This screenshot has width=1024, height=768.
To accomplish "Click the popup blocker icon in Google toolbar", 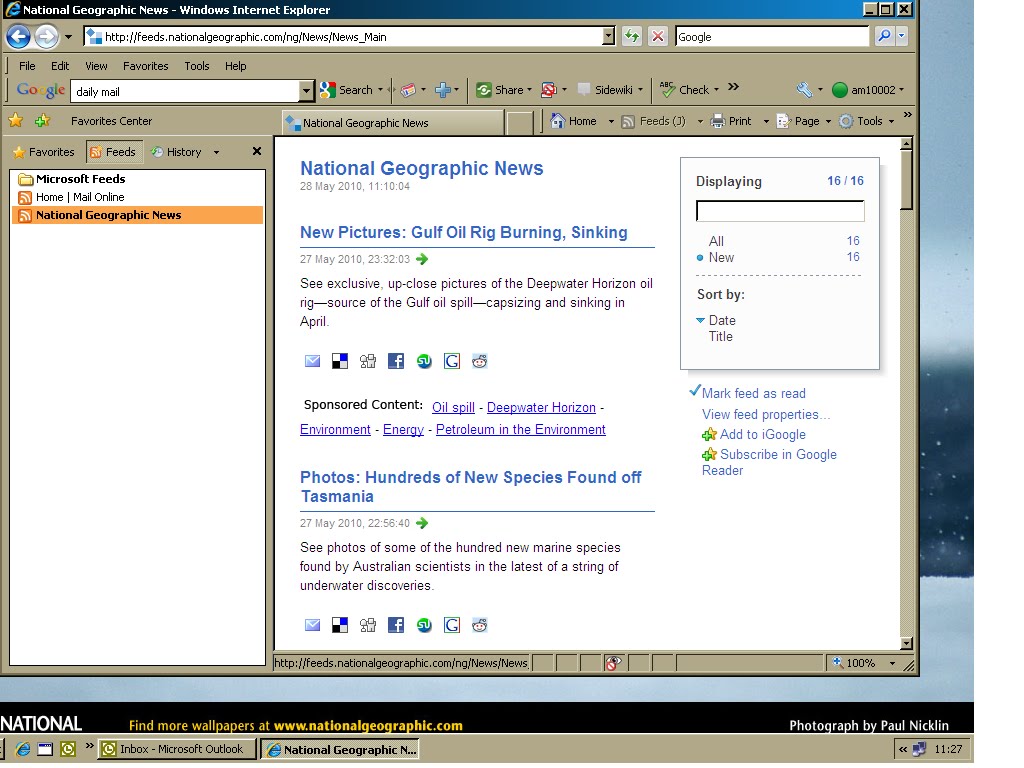I will [x=549, y=90].
